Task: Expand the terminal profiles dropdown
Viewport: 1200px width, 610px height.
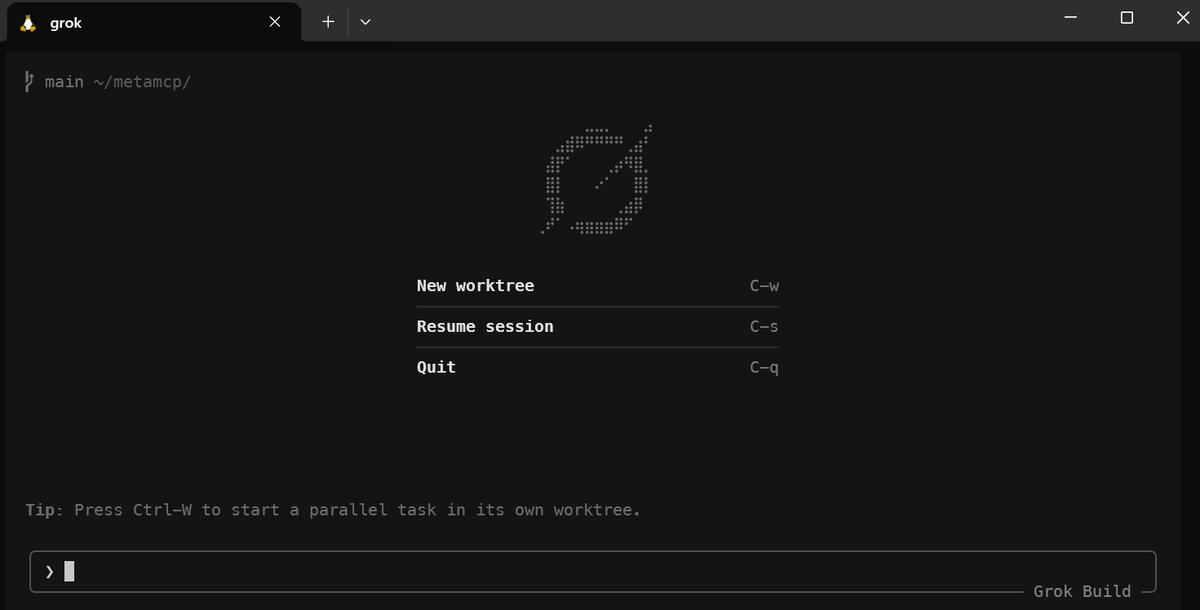Action: 365,22
